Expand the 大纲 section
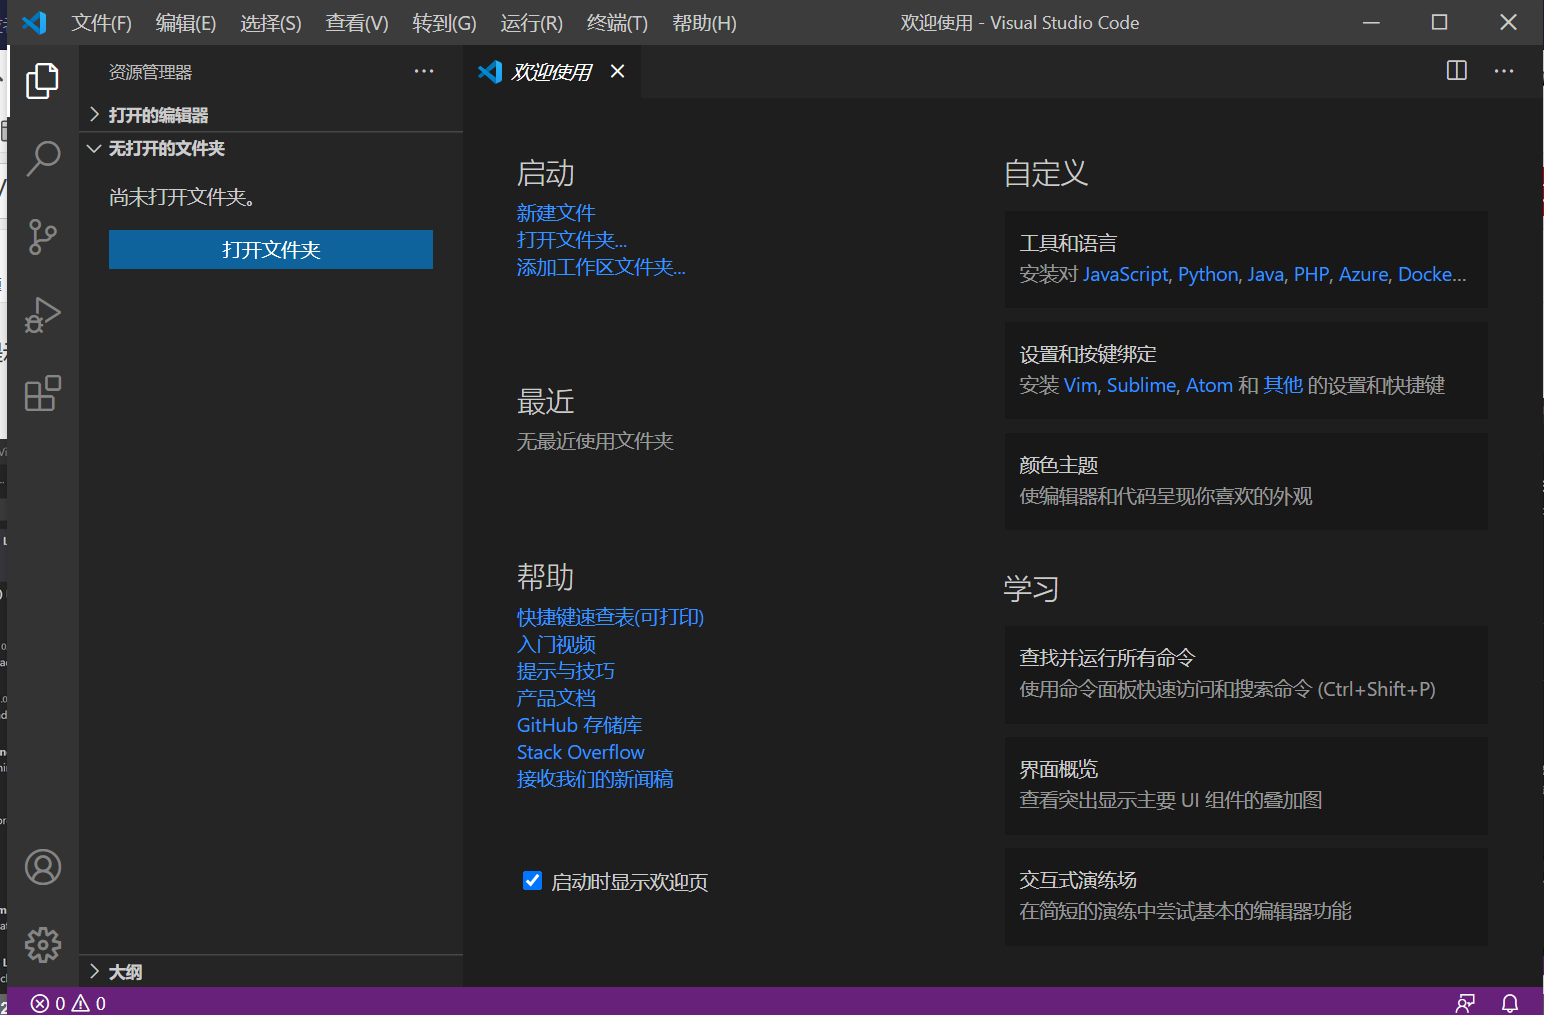 point(270,971)
